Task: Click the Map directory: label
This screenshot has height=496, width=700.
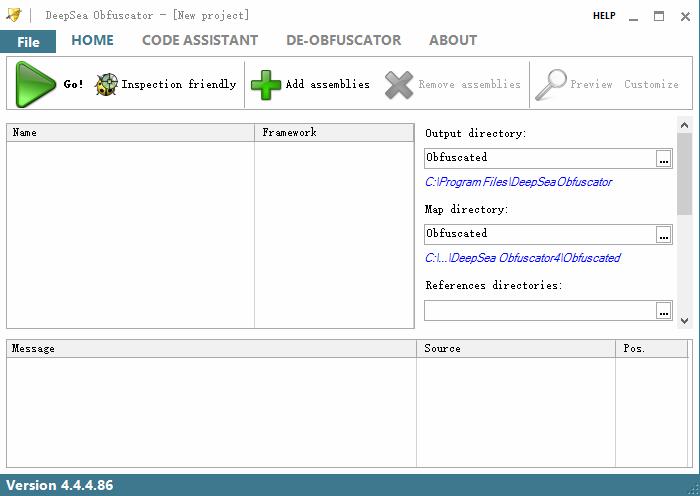Action: point(467,209)
